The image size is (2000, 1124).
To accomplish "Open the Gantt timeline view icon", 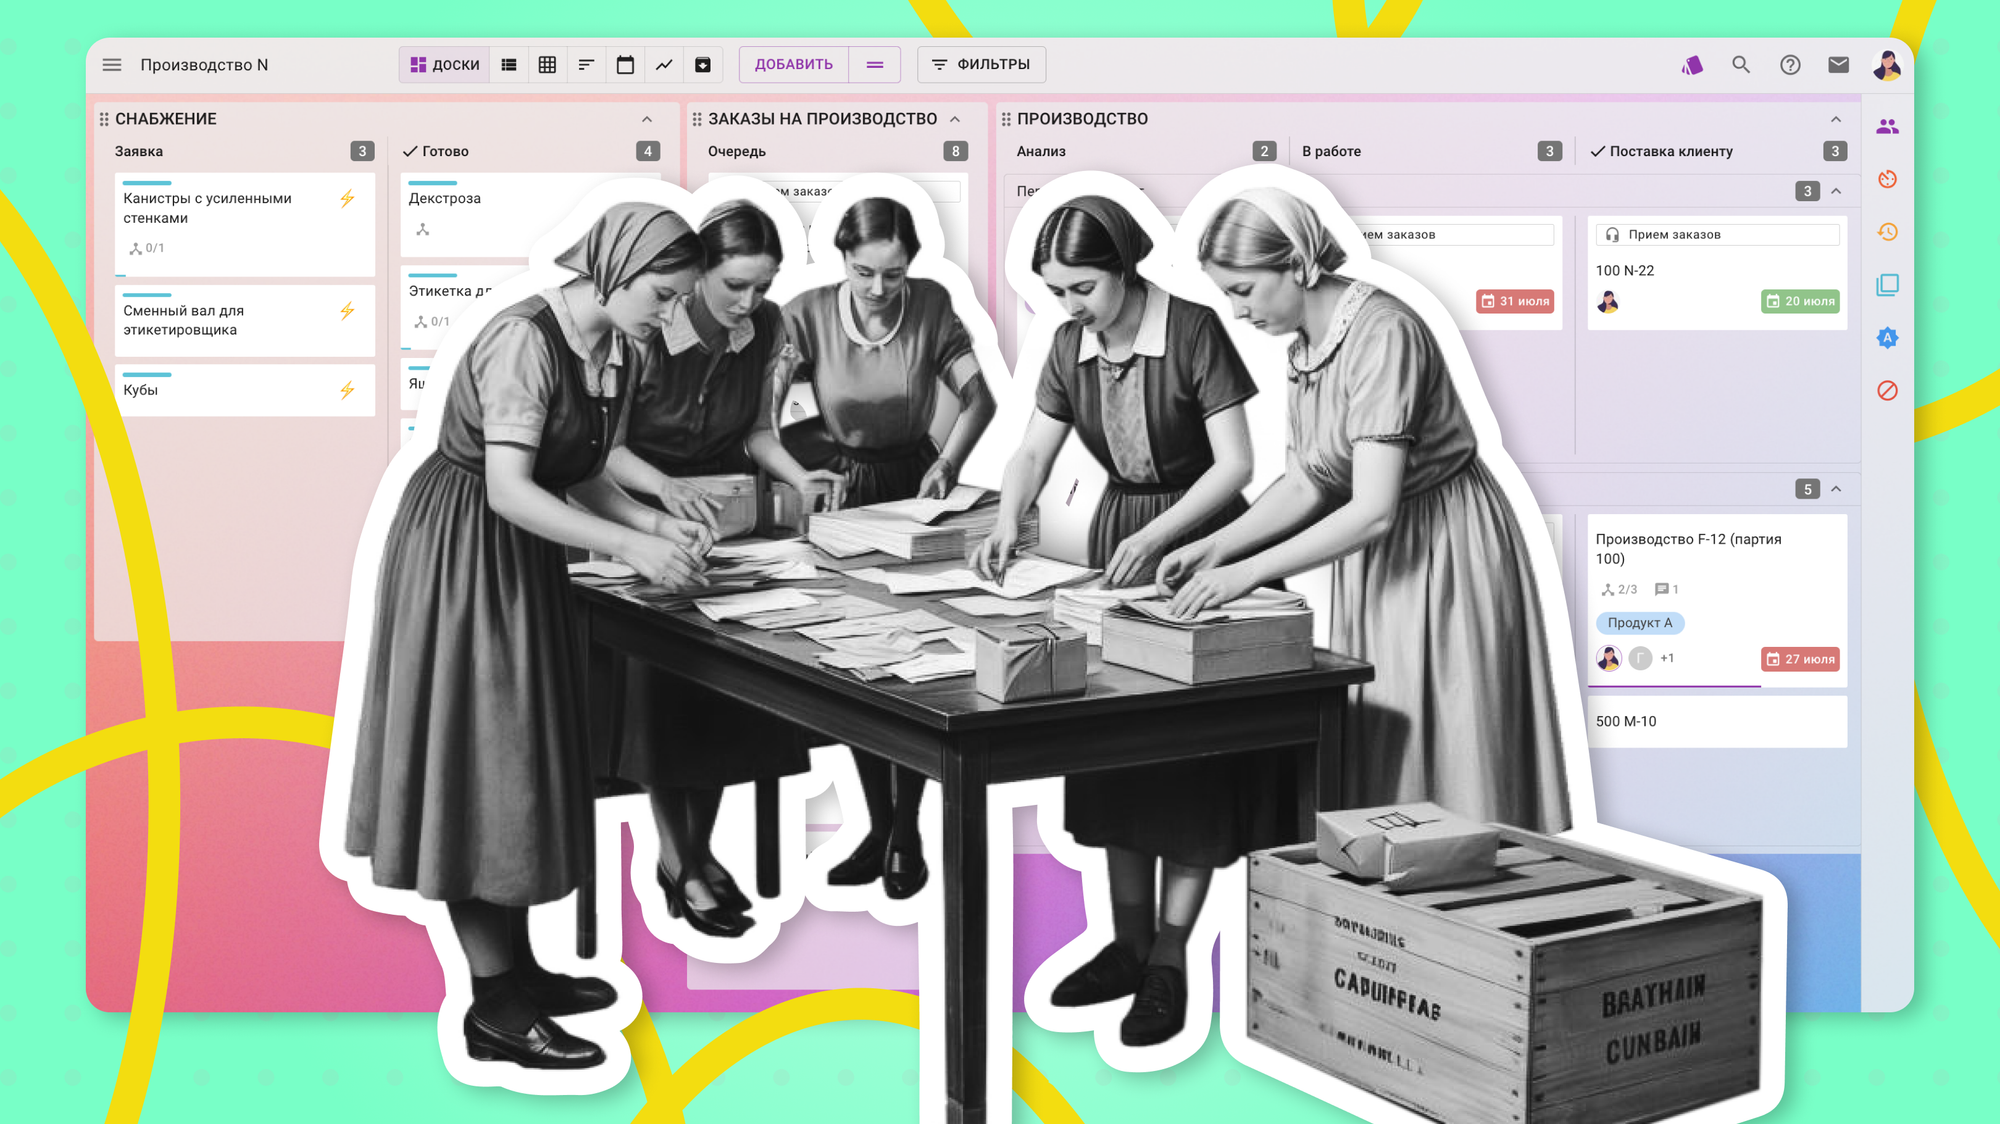I will click(x=586, y=65).
